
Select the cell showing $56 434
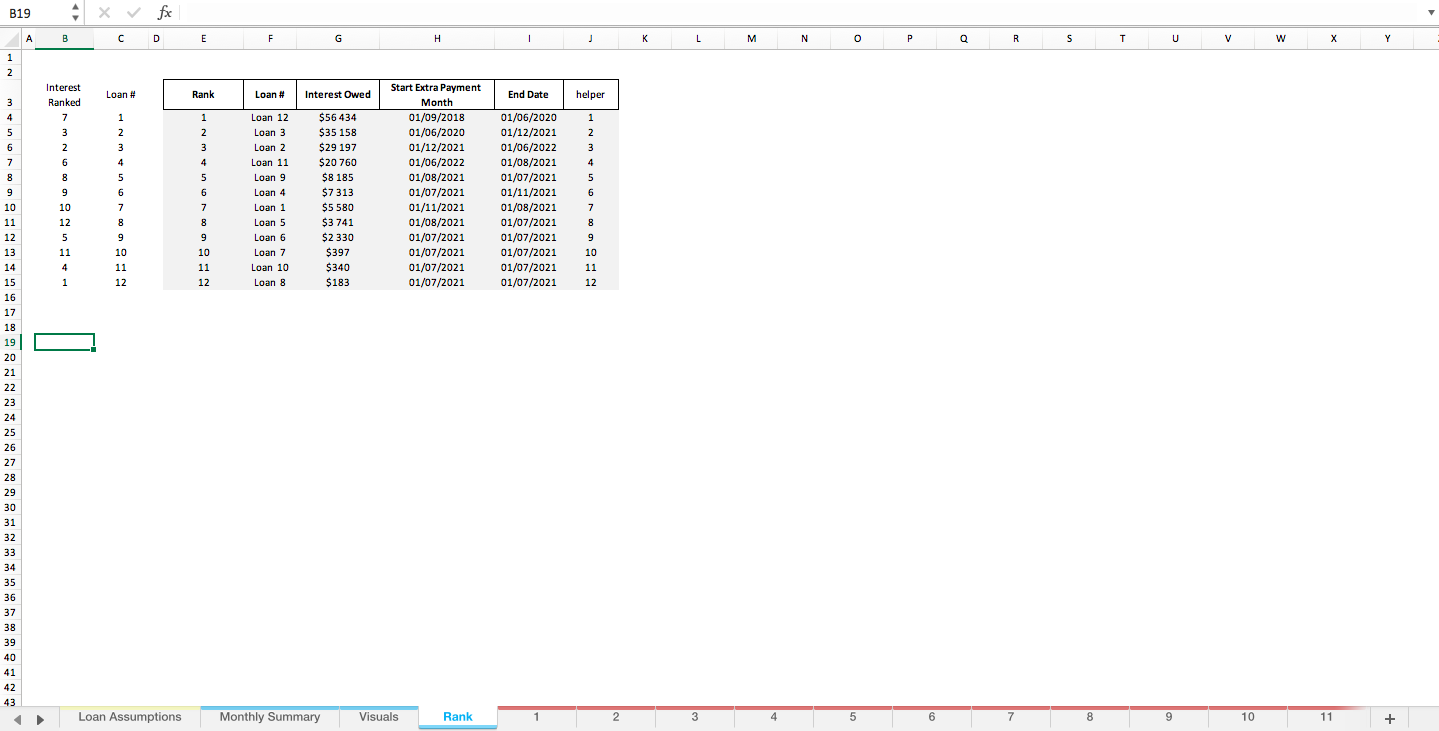337,117
